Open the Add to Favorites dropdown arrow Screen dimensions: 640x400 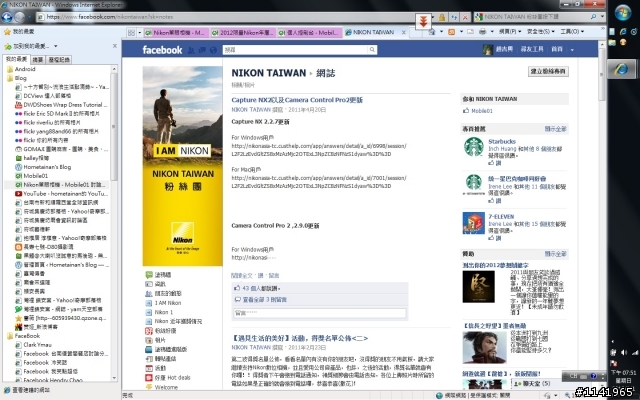pyautogui.click(x=56, y=46)
